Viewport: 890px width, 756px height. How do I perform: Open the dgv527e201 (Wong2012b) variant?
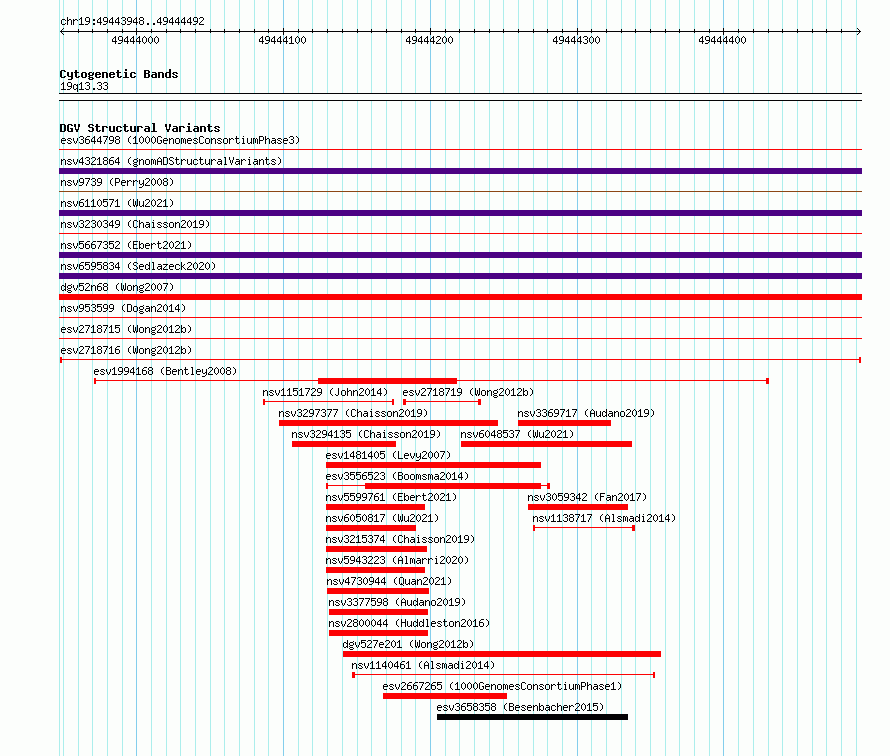point(408,644)
